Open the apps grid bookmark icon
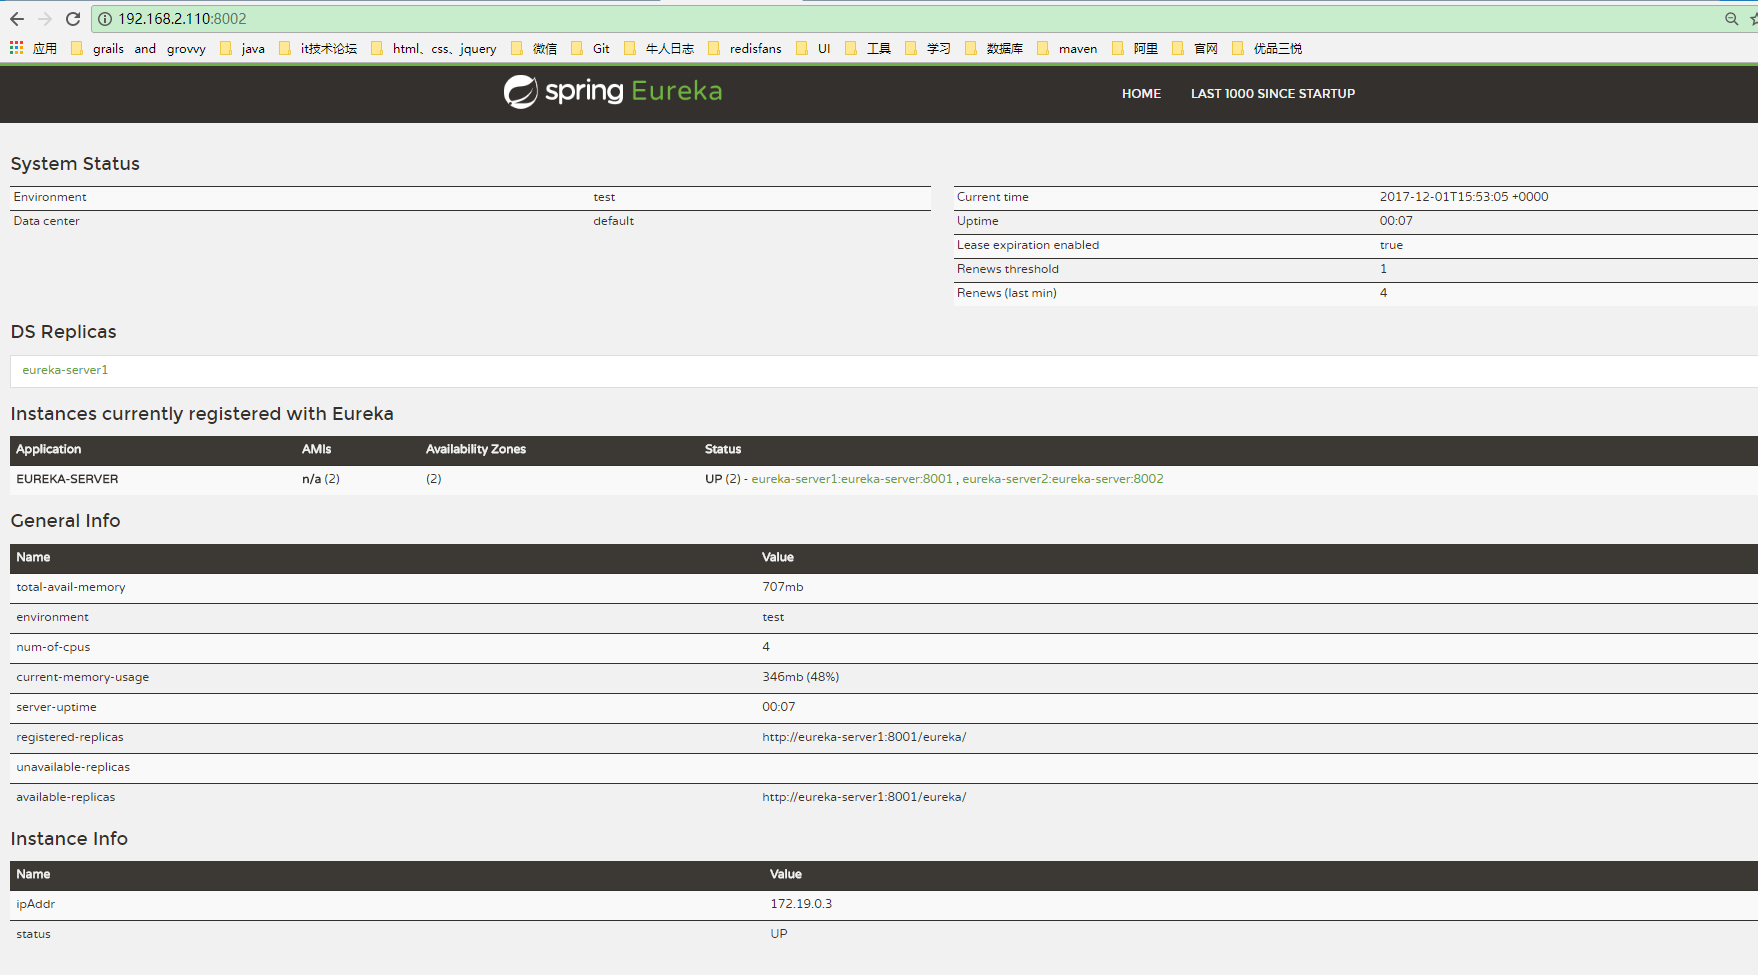Image resolution: width=1758 pixels, height=975 pixels. pyautogui.click(x=16, y=48)
